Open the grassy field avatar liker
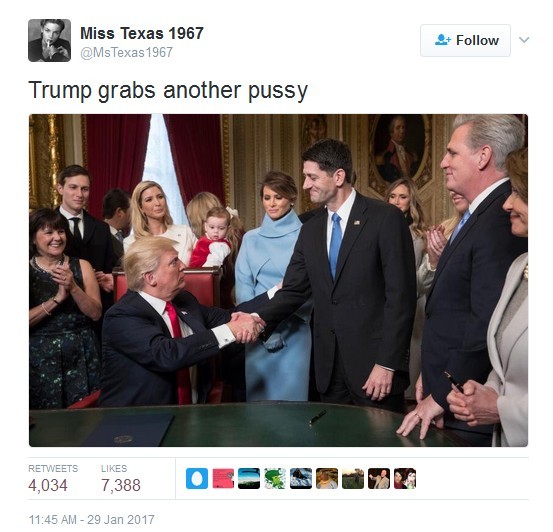Viewport: 553px width, 532px height. pyautogui.click(x=353, y=478)
